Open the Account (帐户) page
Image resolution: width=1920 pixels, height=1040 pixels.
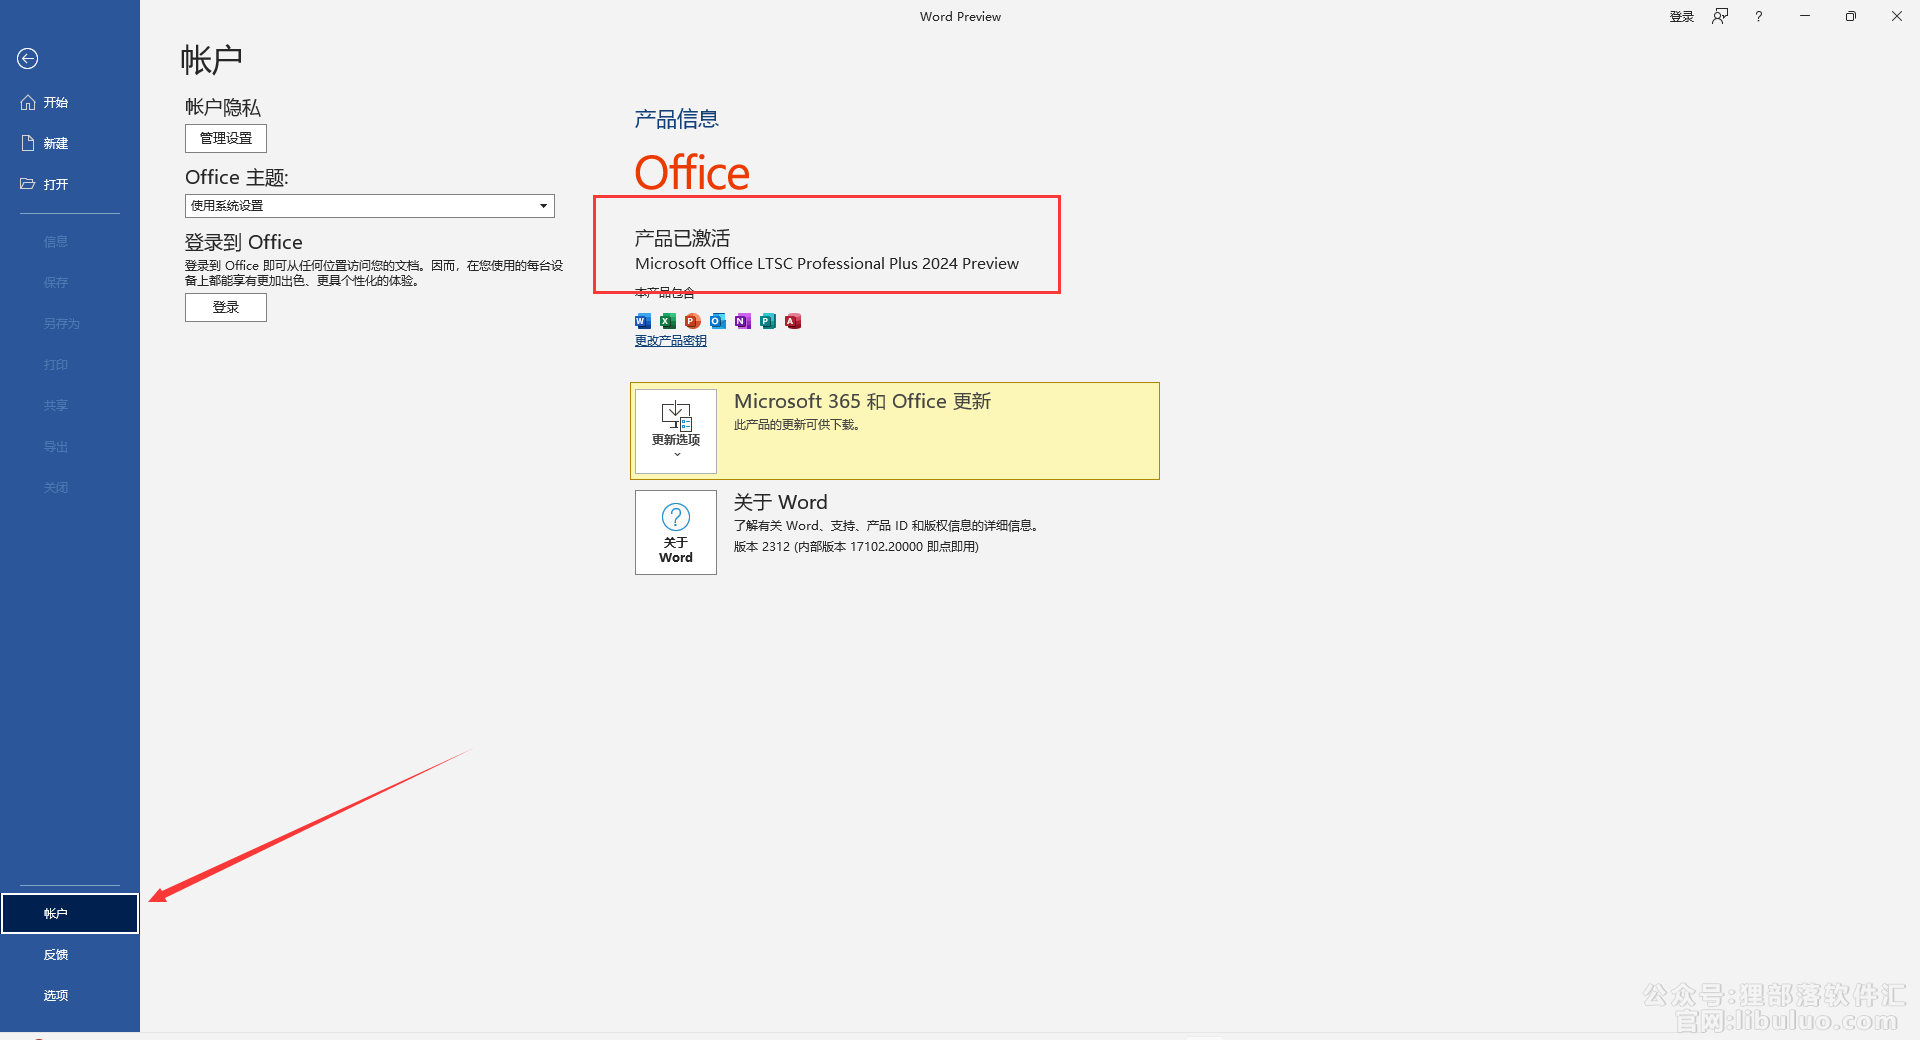[x=69, y=913]
